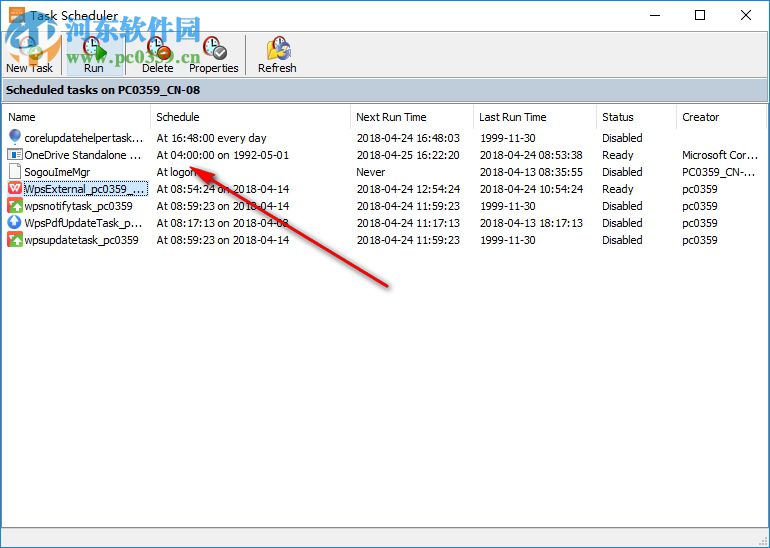
Task: Maximize the Task Scheduler window
Action: (700, 15)
